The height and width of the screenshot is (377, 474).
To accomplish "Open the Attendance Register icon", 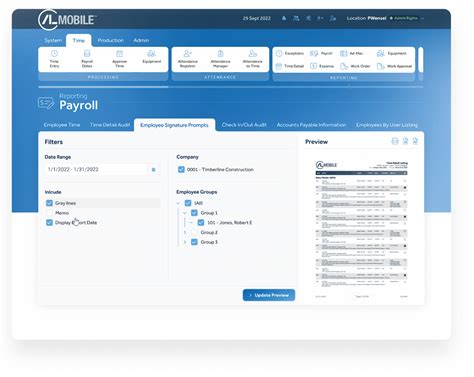I will click(x=188, y=53).
